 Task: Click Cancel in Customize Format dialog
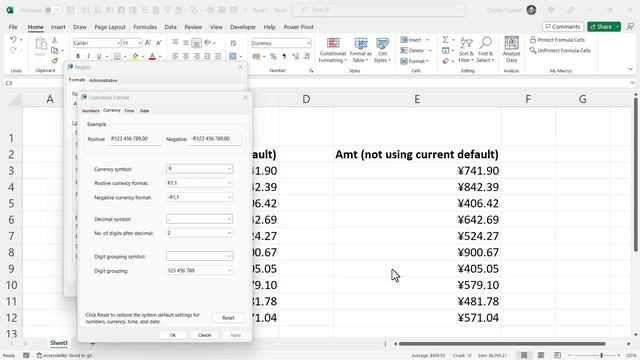click(x=204, y=335)
